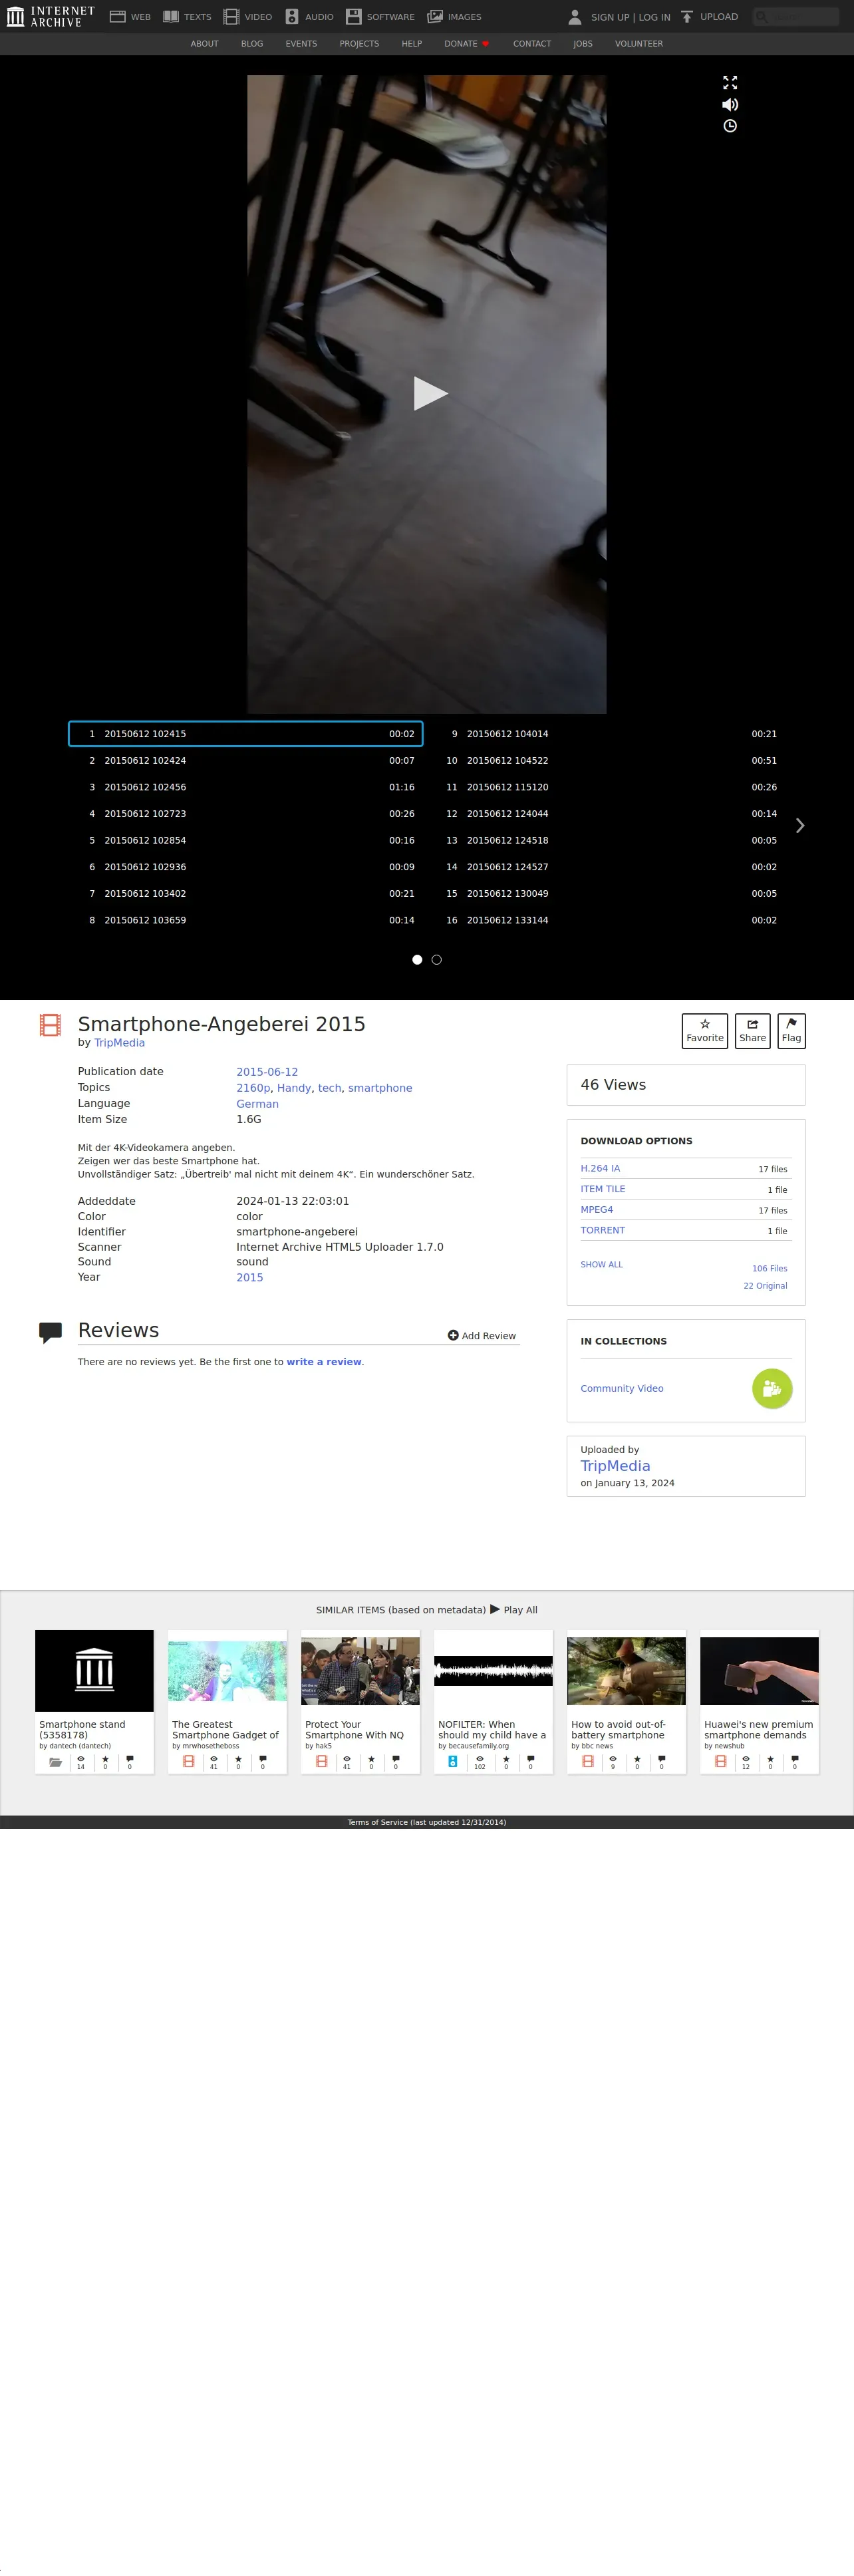Open the Video section
Image resolution: width=854 pixels, height=2576 pixels.
pyautogui.click(x=248, y=17)
